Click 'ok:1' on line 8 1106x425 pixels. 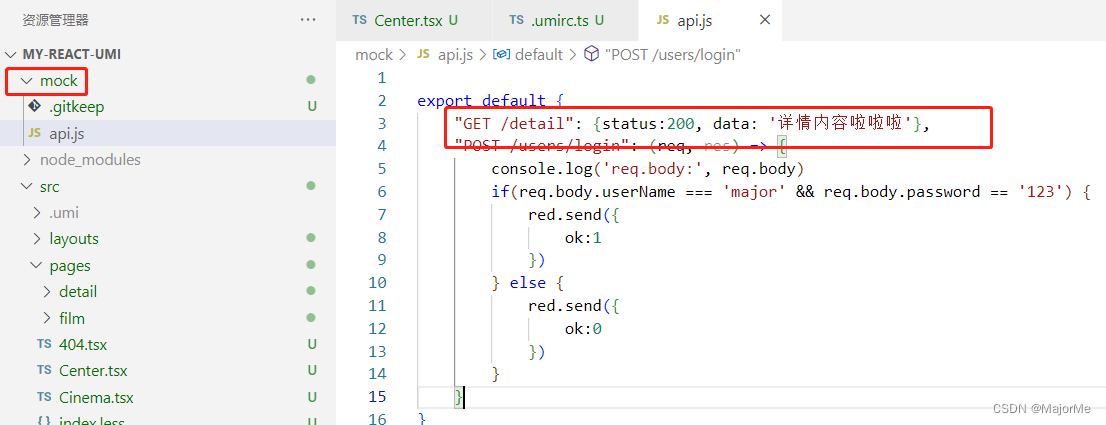click(x=583, y=238)
